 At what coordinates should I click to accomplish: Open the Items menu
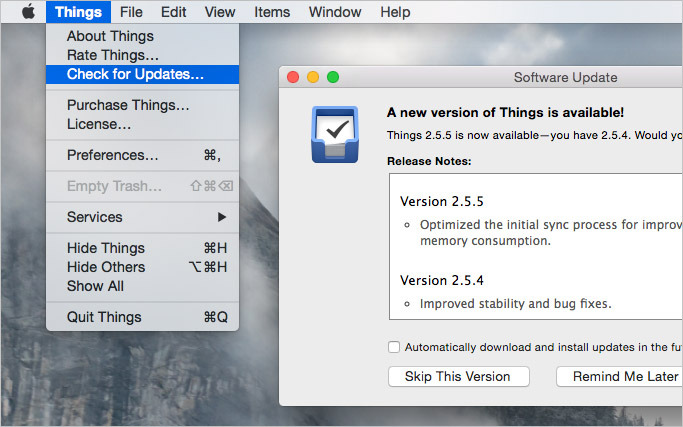point(272,12)
